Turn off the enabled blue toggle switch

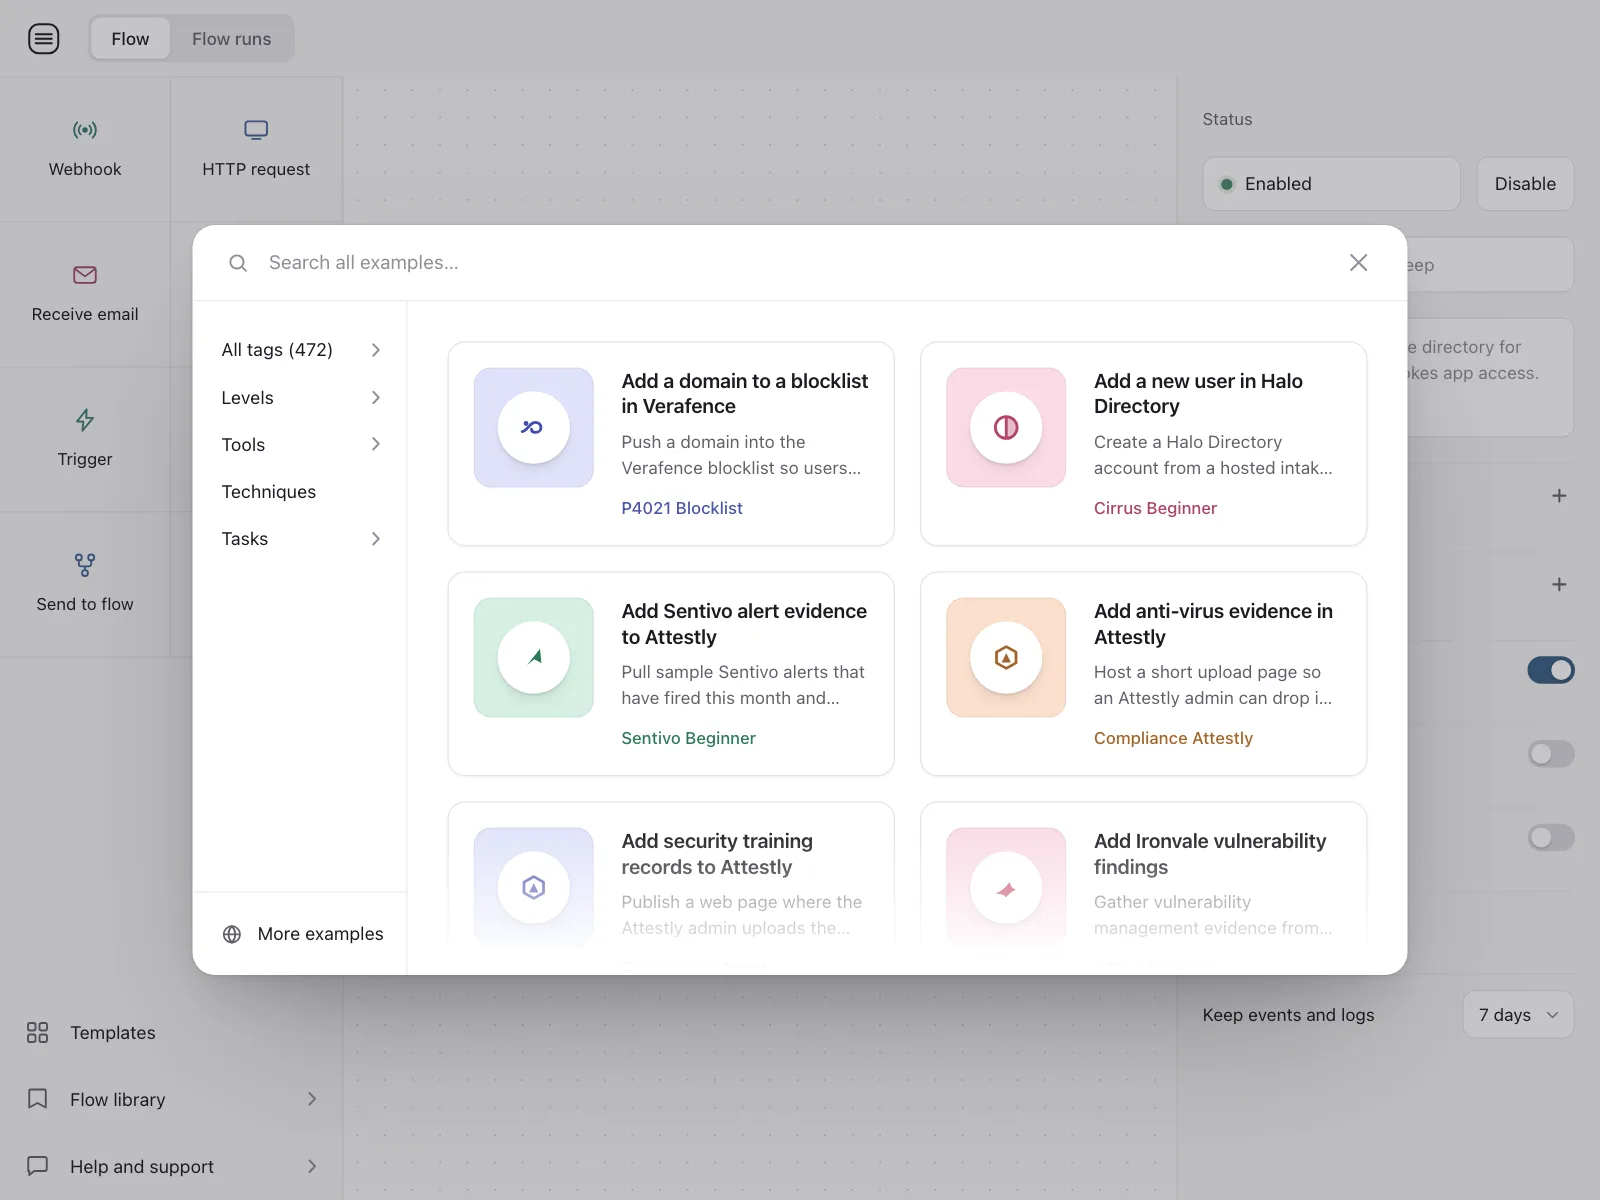tap(1551, 670)
